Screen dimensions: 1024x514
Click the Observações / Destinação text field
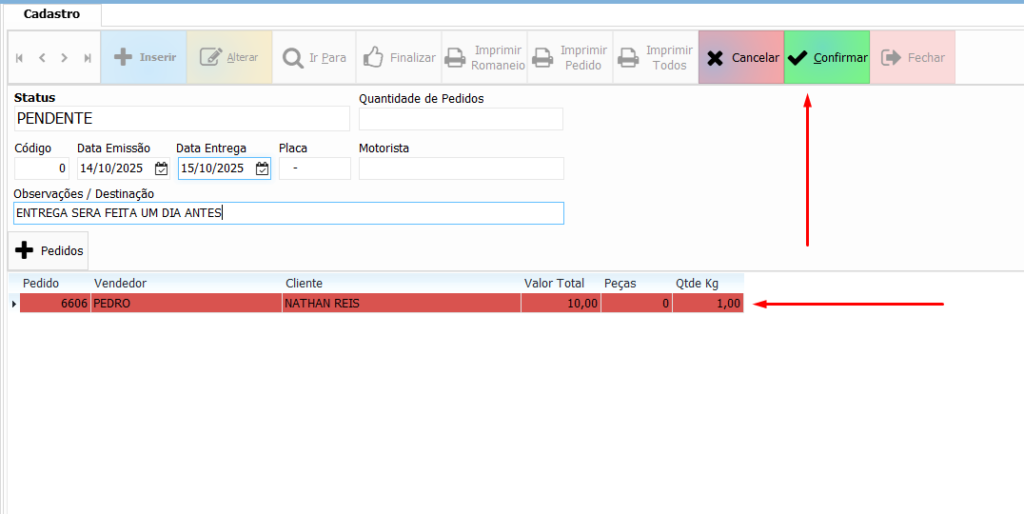coord(288,213)
